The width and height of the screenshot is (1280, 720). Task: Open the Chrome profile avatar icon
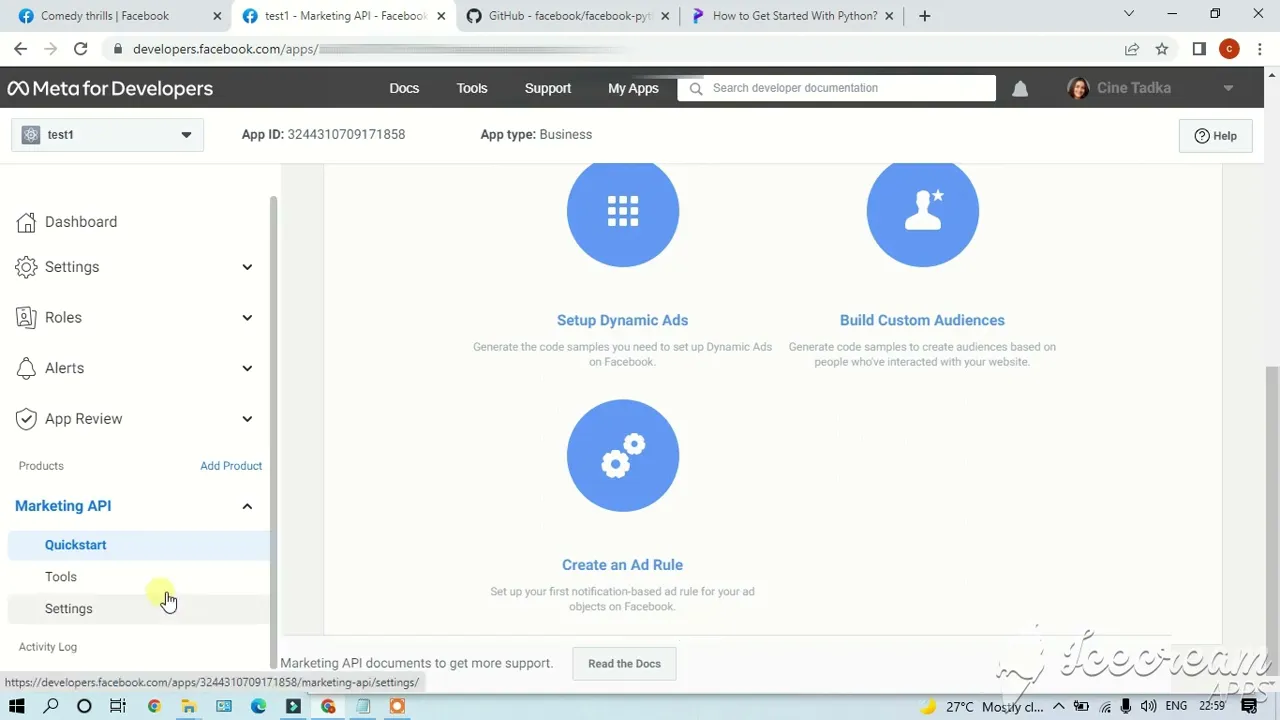pyautogui.click(x=1229, y=49)
